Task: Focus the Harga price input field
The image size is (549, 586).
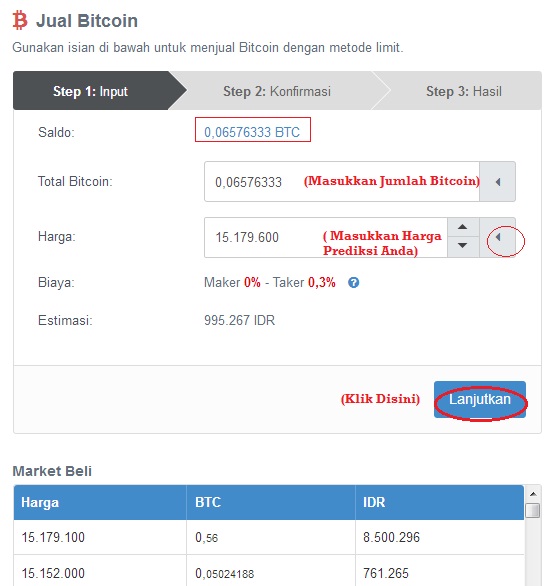Action: click(x=326, y=237)
